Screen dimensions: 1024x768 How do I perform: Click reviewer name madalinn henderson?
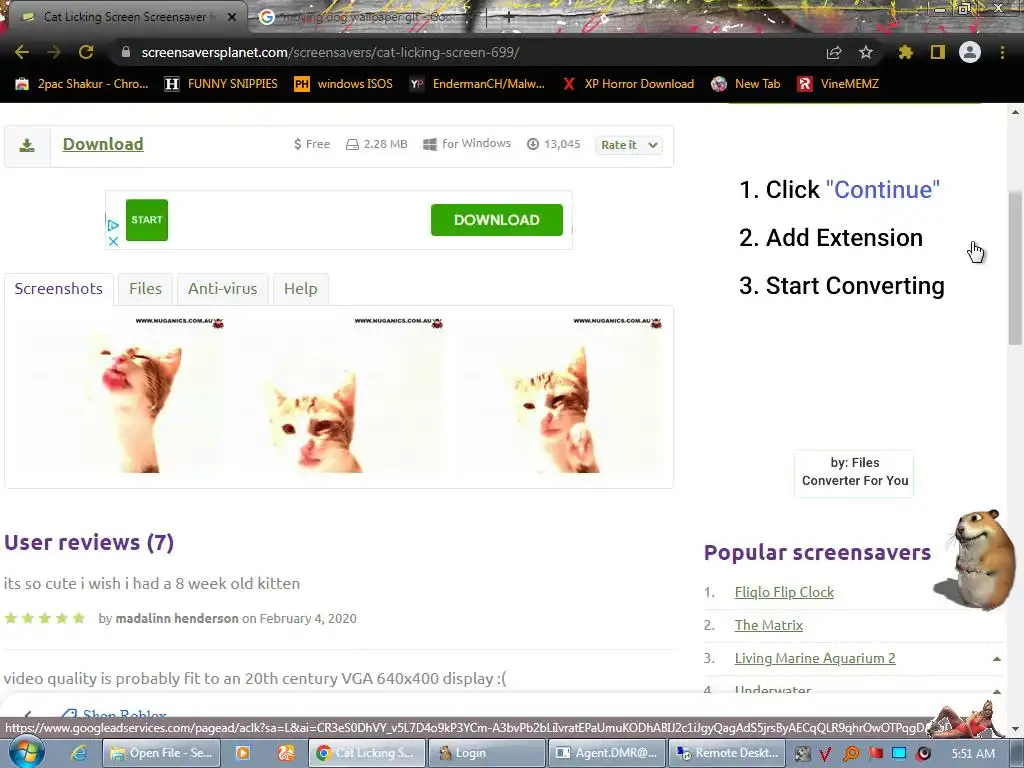click(177, 618)
